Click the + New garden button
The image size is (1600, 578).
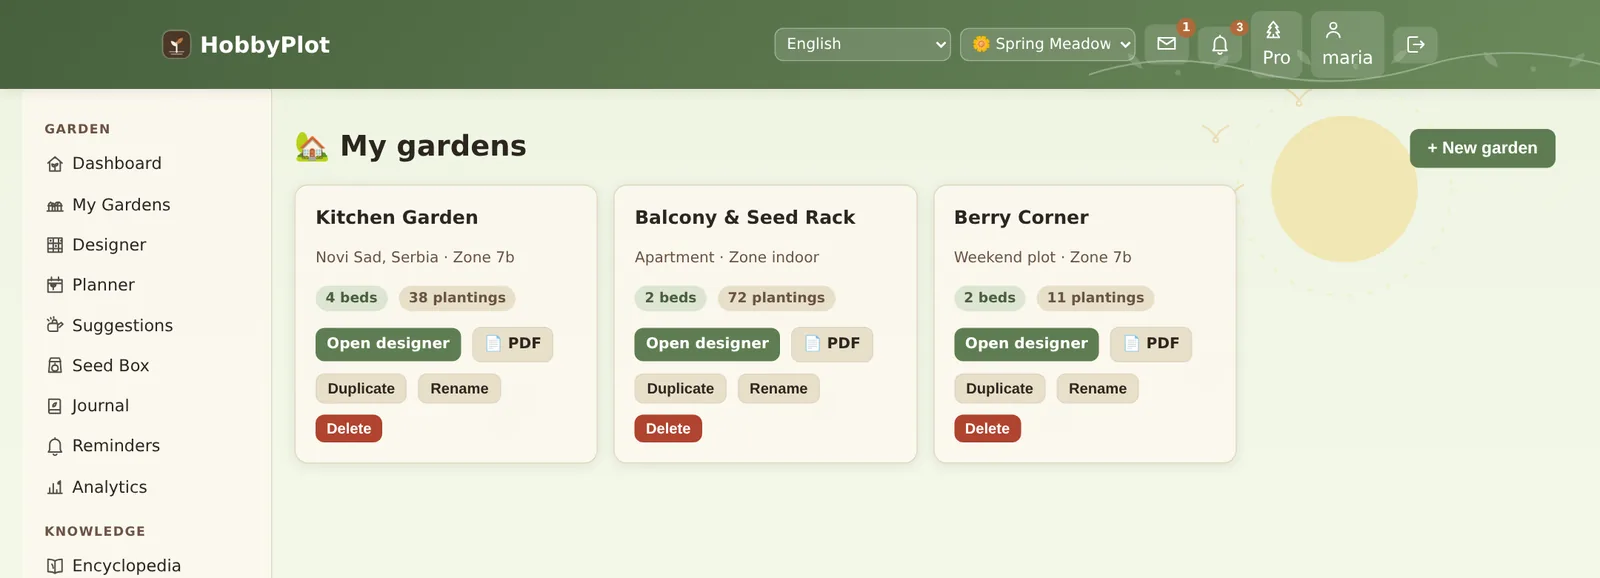pos(1482,148)
